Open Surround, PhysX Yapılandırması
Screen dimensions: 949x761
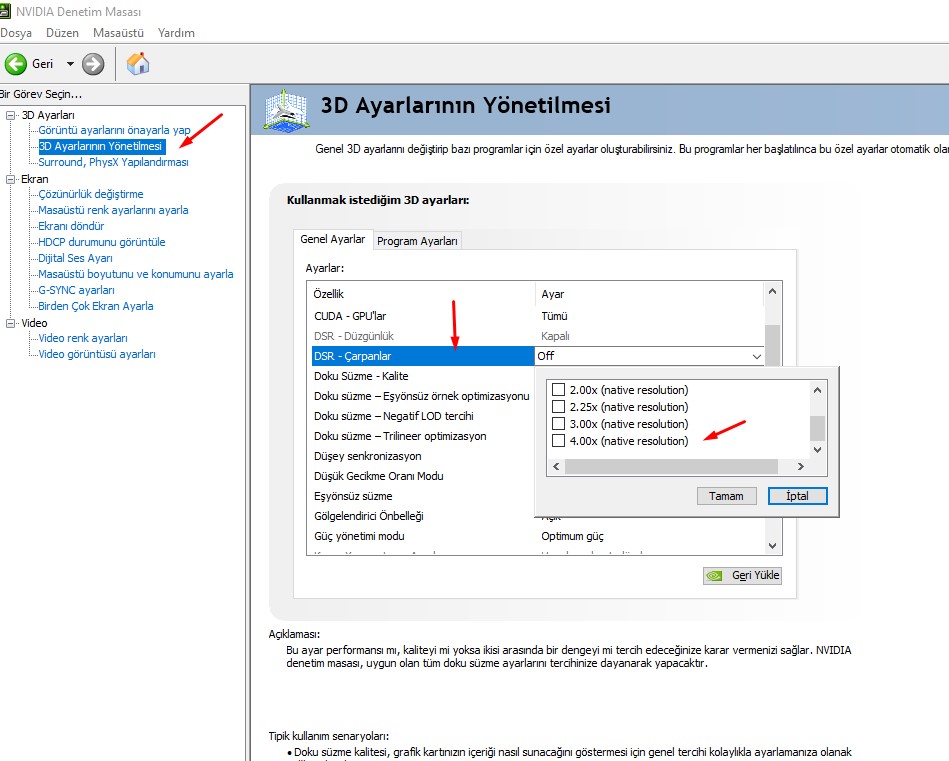(113, 162)
